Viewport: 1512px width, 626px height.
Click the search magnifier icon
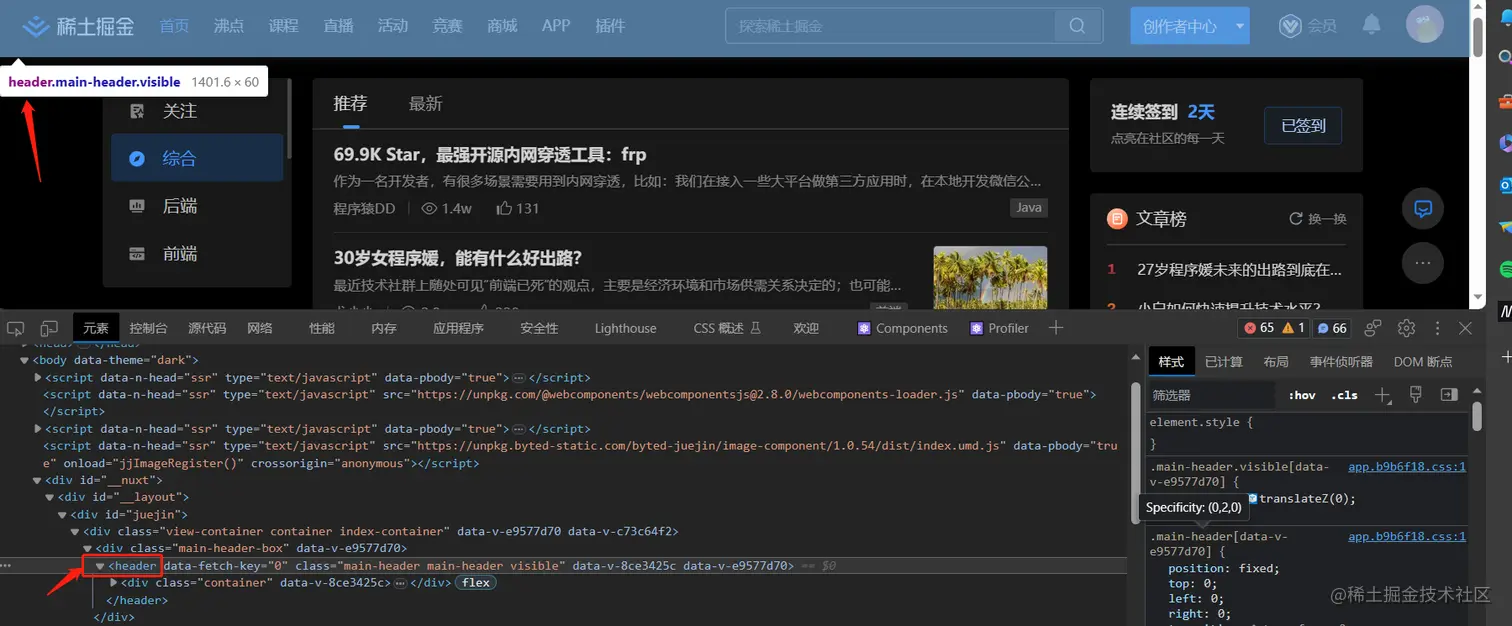click(1077, 26)
